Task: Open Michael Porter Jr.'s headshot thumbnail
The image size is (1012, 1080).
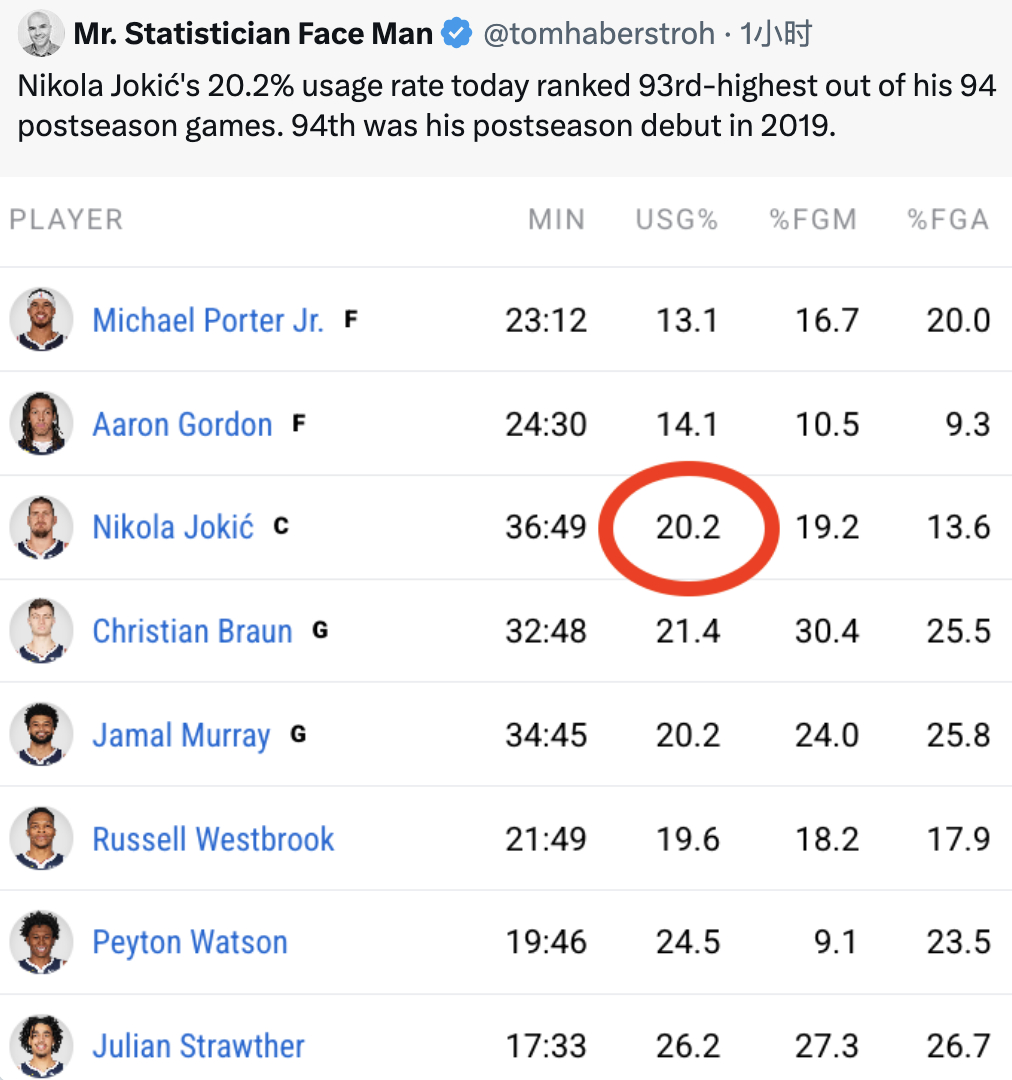Action: [x=41, y=320]
